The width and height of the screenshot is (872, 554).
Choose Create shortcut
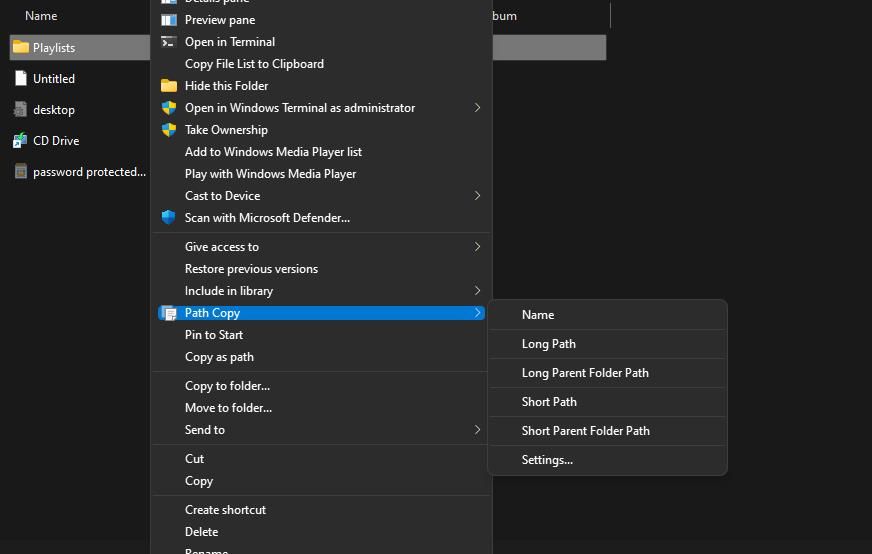[321, 510]
